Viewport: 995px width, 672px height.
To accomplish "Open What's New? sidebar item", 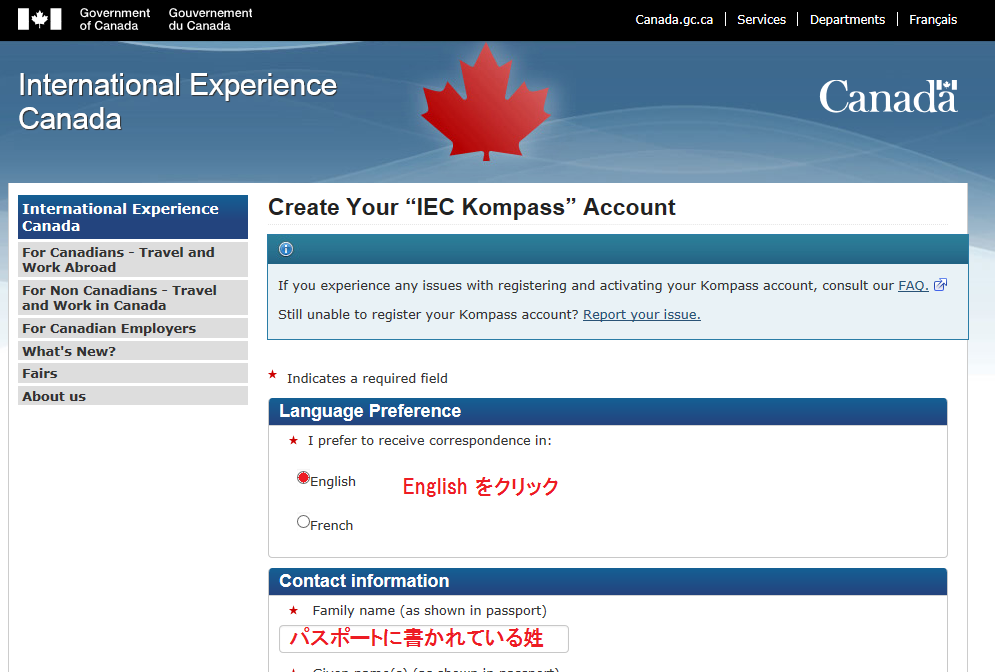I will 133,351.
